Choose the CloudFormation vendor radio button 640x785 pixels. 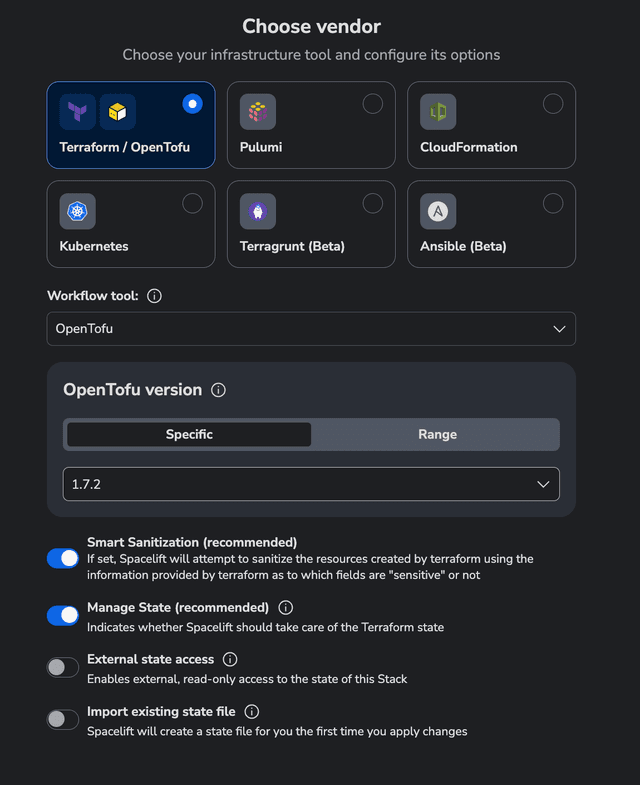[x=553, y=104]
